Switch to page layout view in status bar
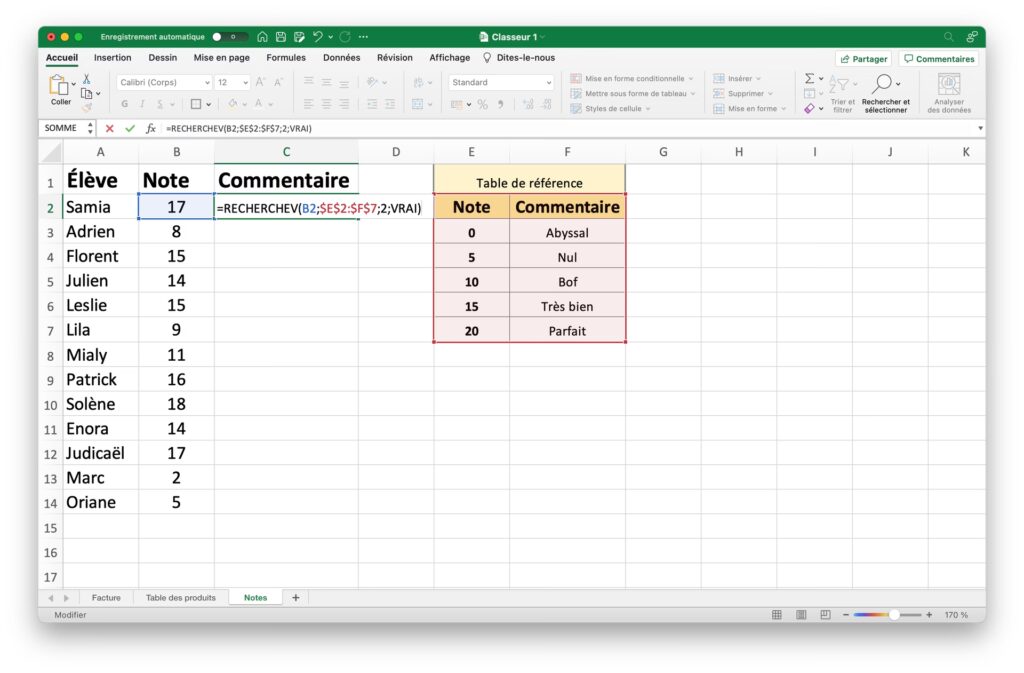The image size is (1024, 673). [x=801, y=615]
